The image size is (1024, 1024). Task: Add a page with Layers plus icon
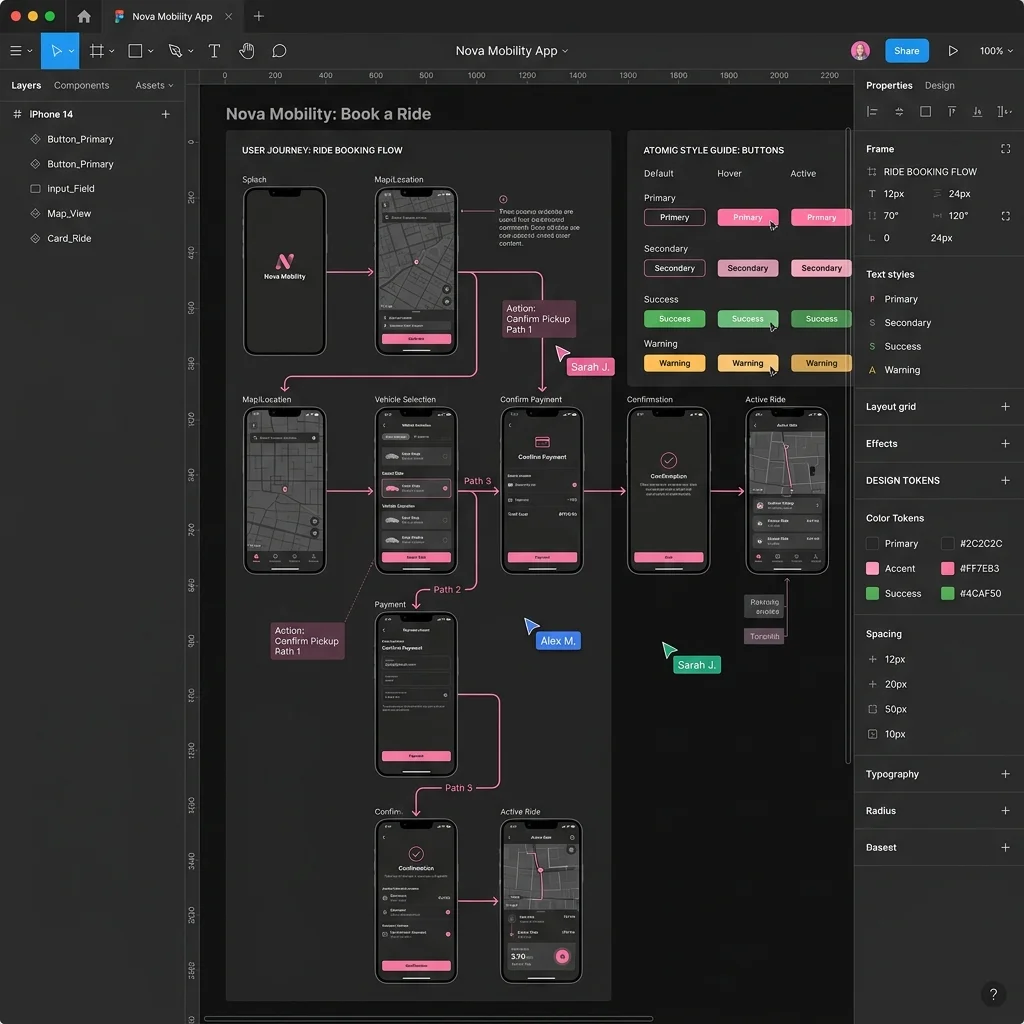[165, 114]
